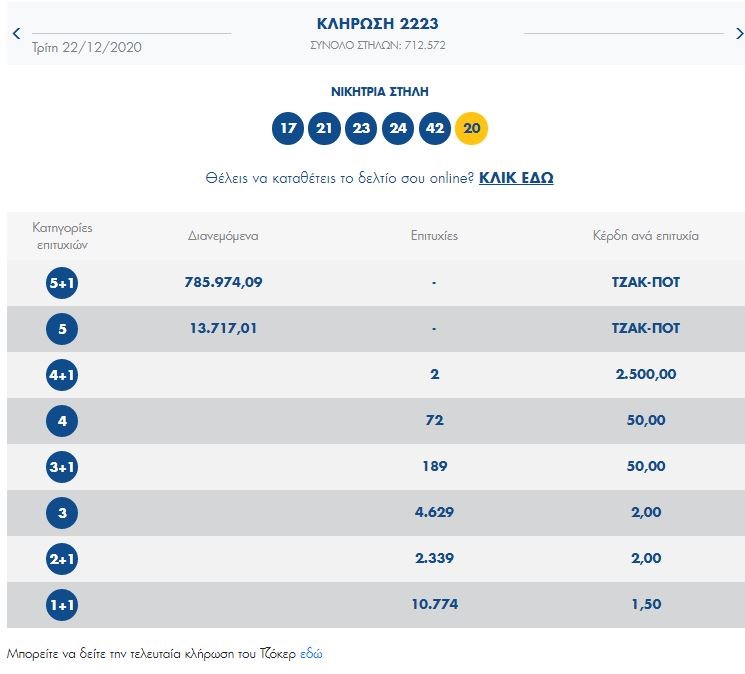745x674 pixels.
Task: Click the 2+1 category badge
Action: (x=62, y=559)
